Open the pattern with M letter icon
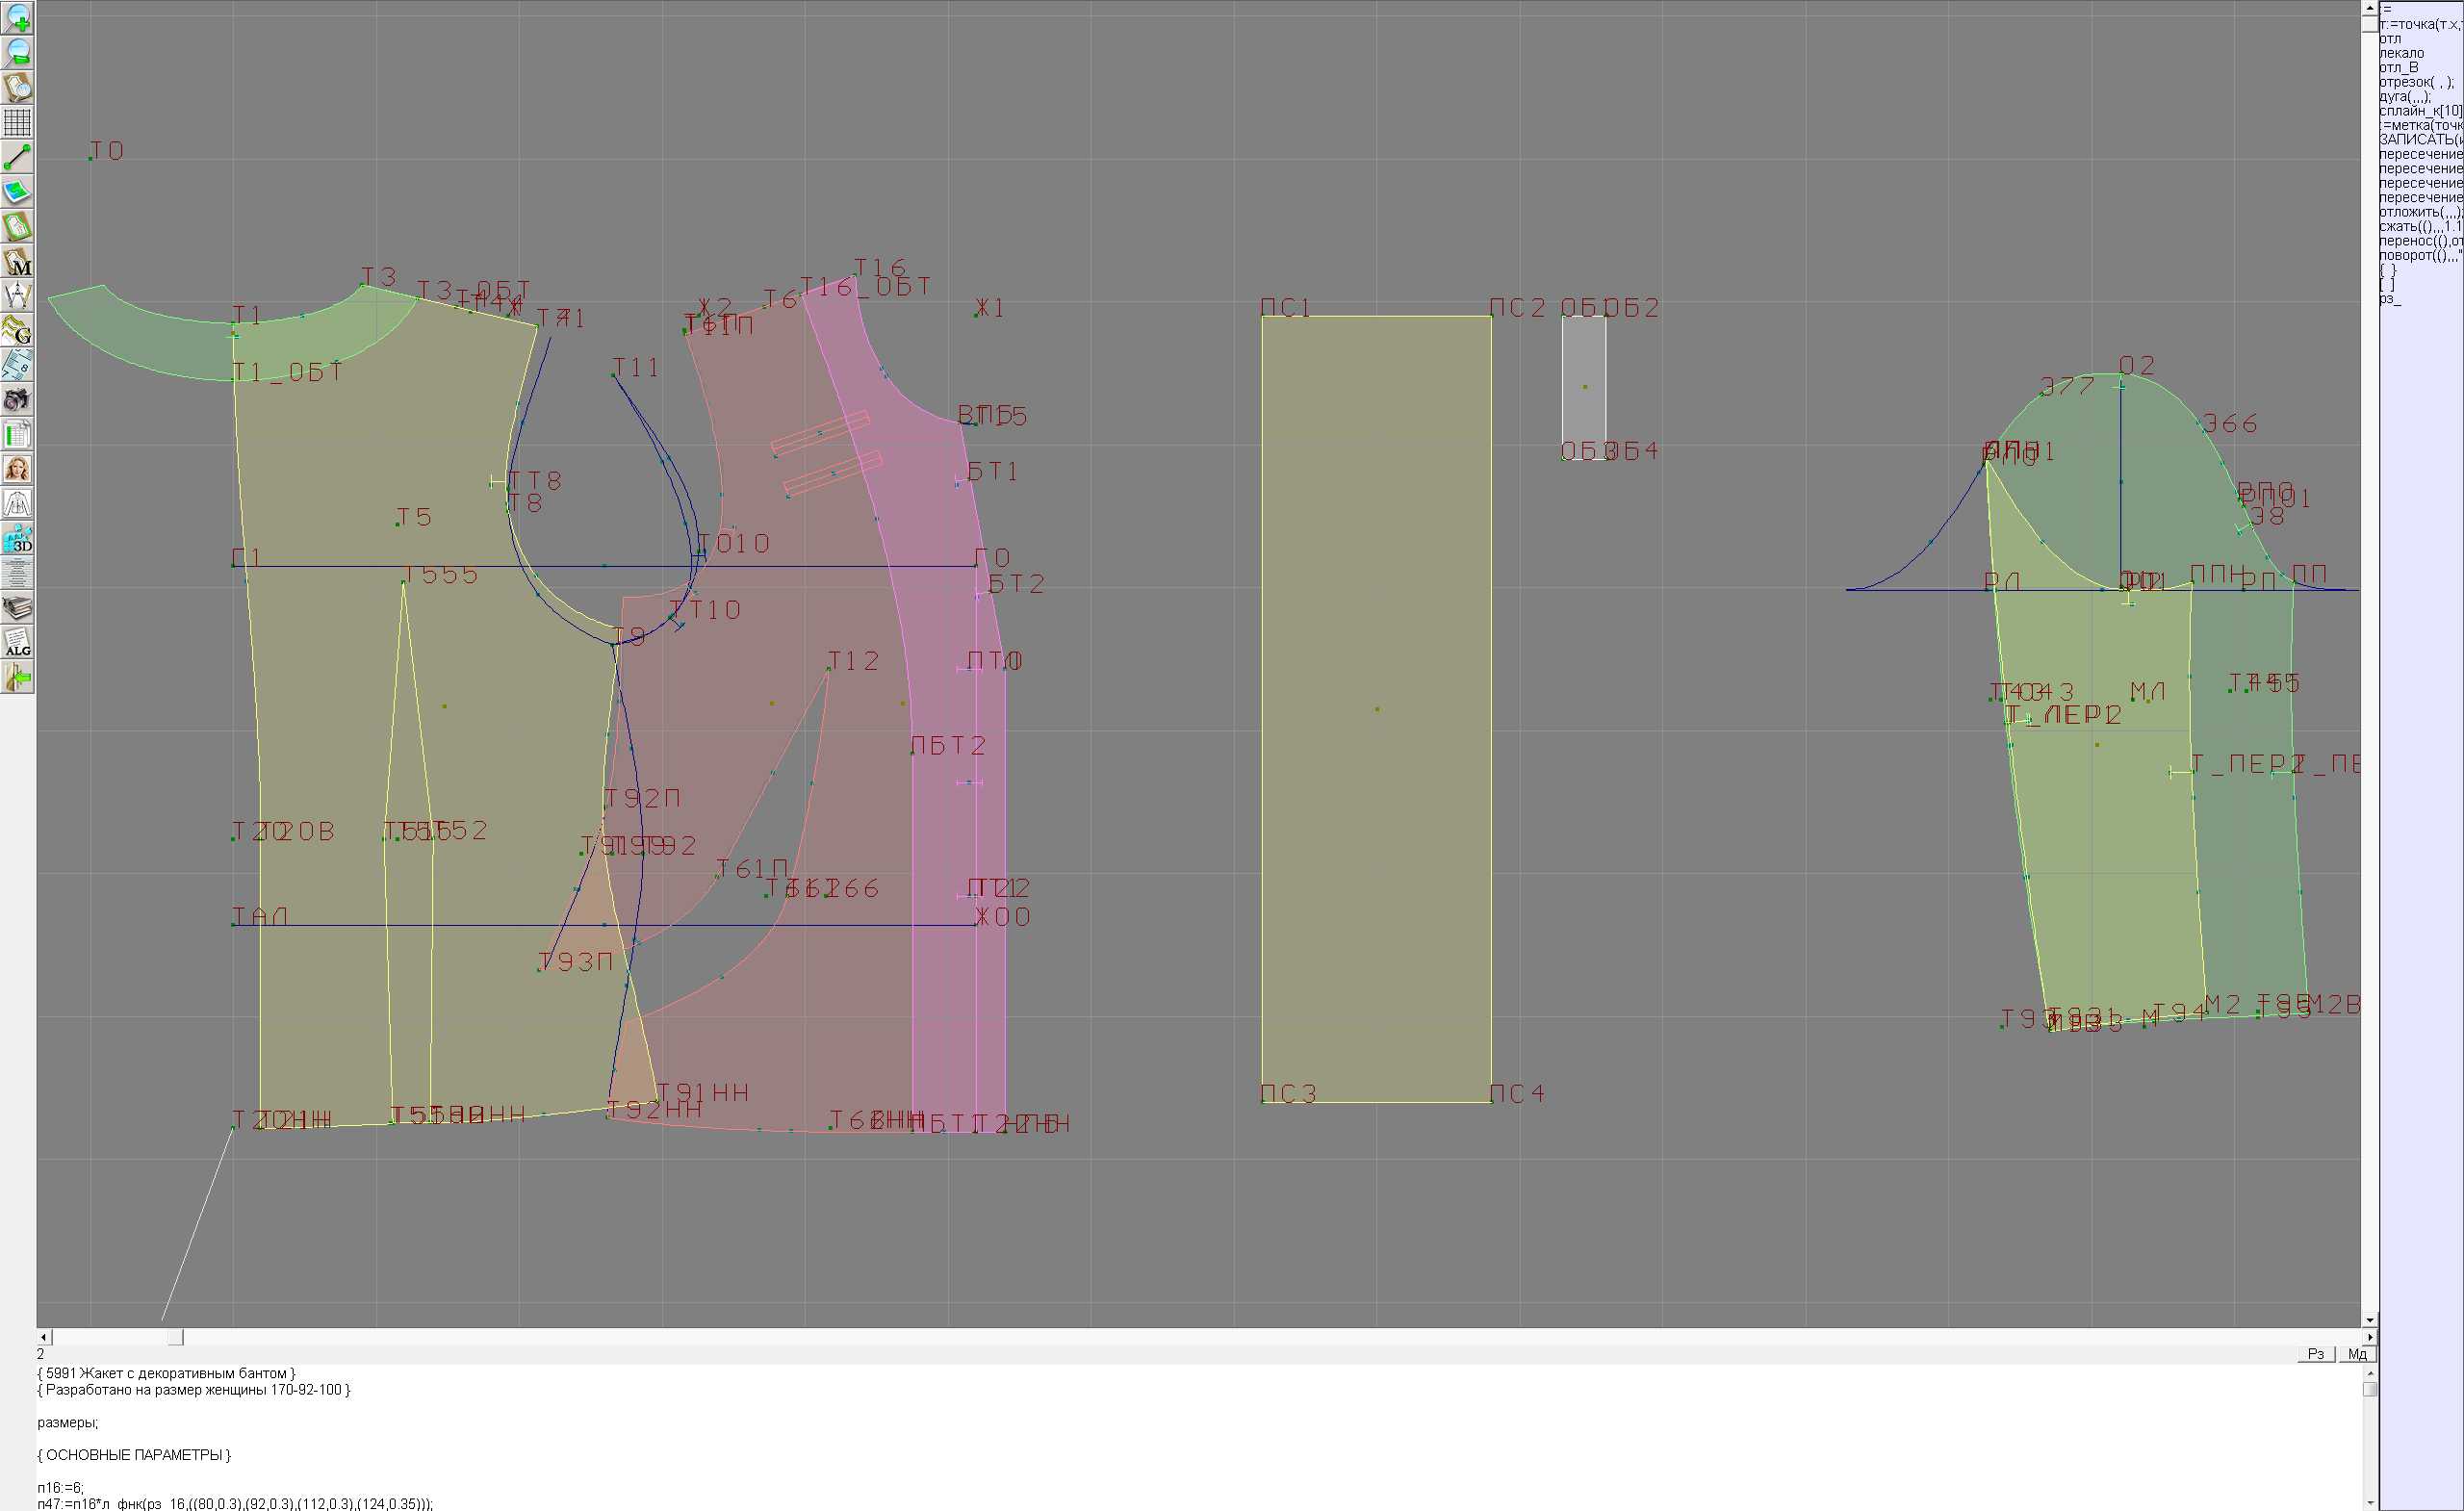 pos(17,261)
